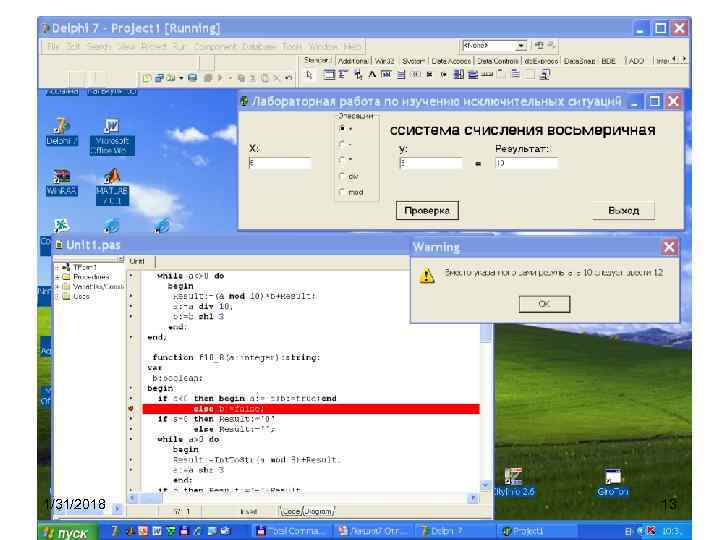The width and height of the screenshot is (720, 540).
Task: Click the Save icon in the Delphi toolbar
Action: (192, 78)
